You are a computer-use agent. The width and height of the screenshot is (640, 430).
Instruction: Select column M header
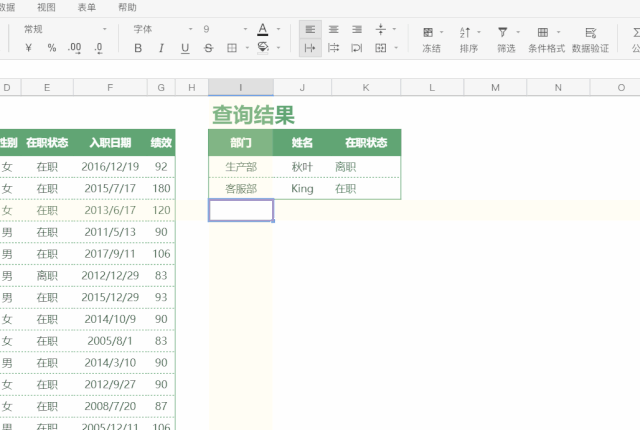point(495,87)
